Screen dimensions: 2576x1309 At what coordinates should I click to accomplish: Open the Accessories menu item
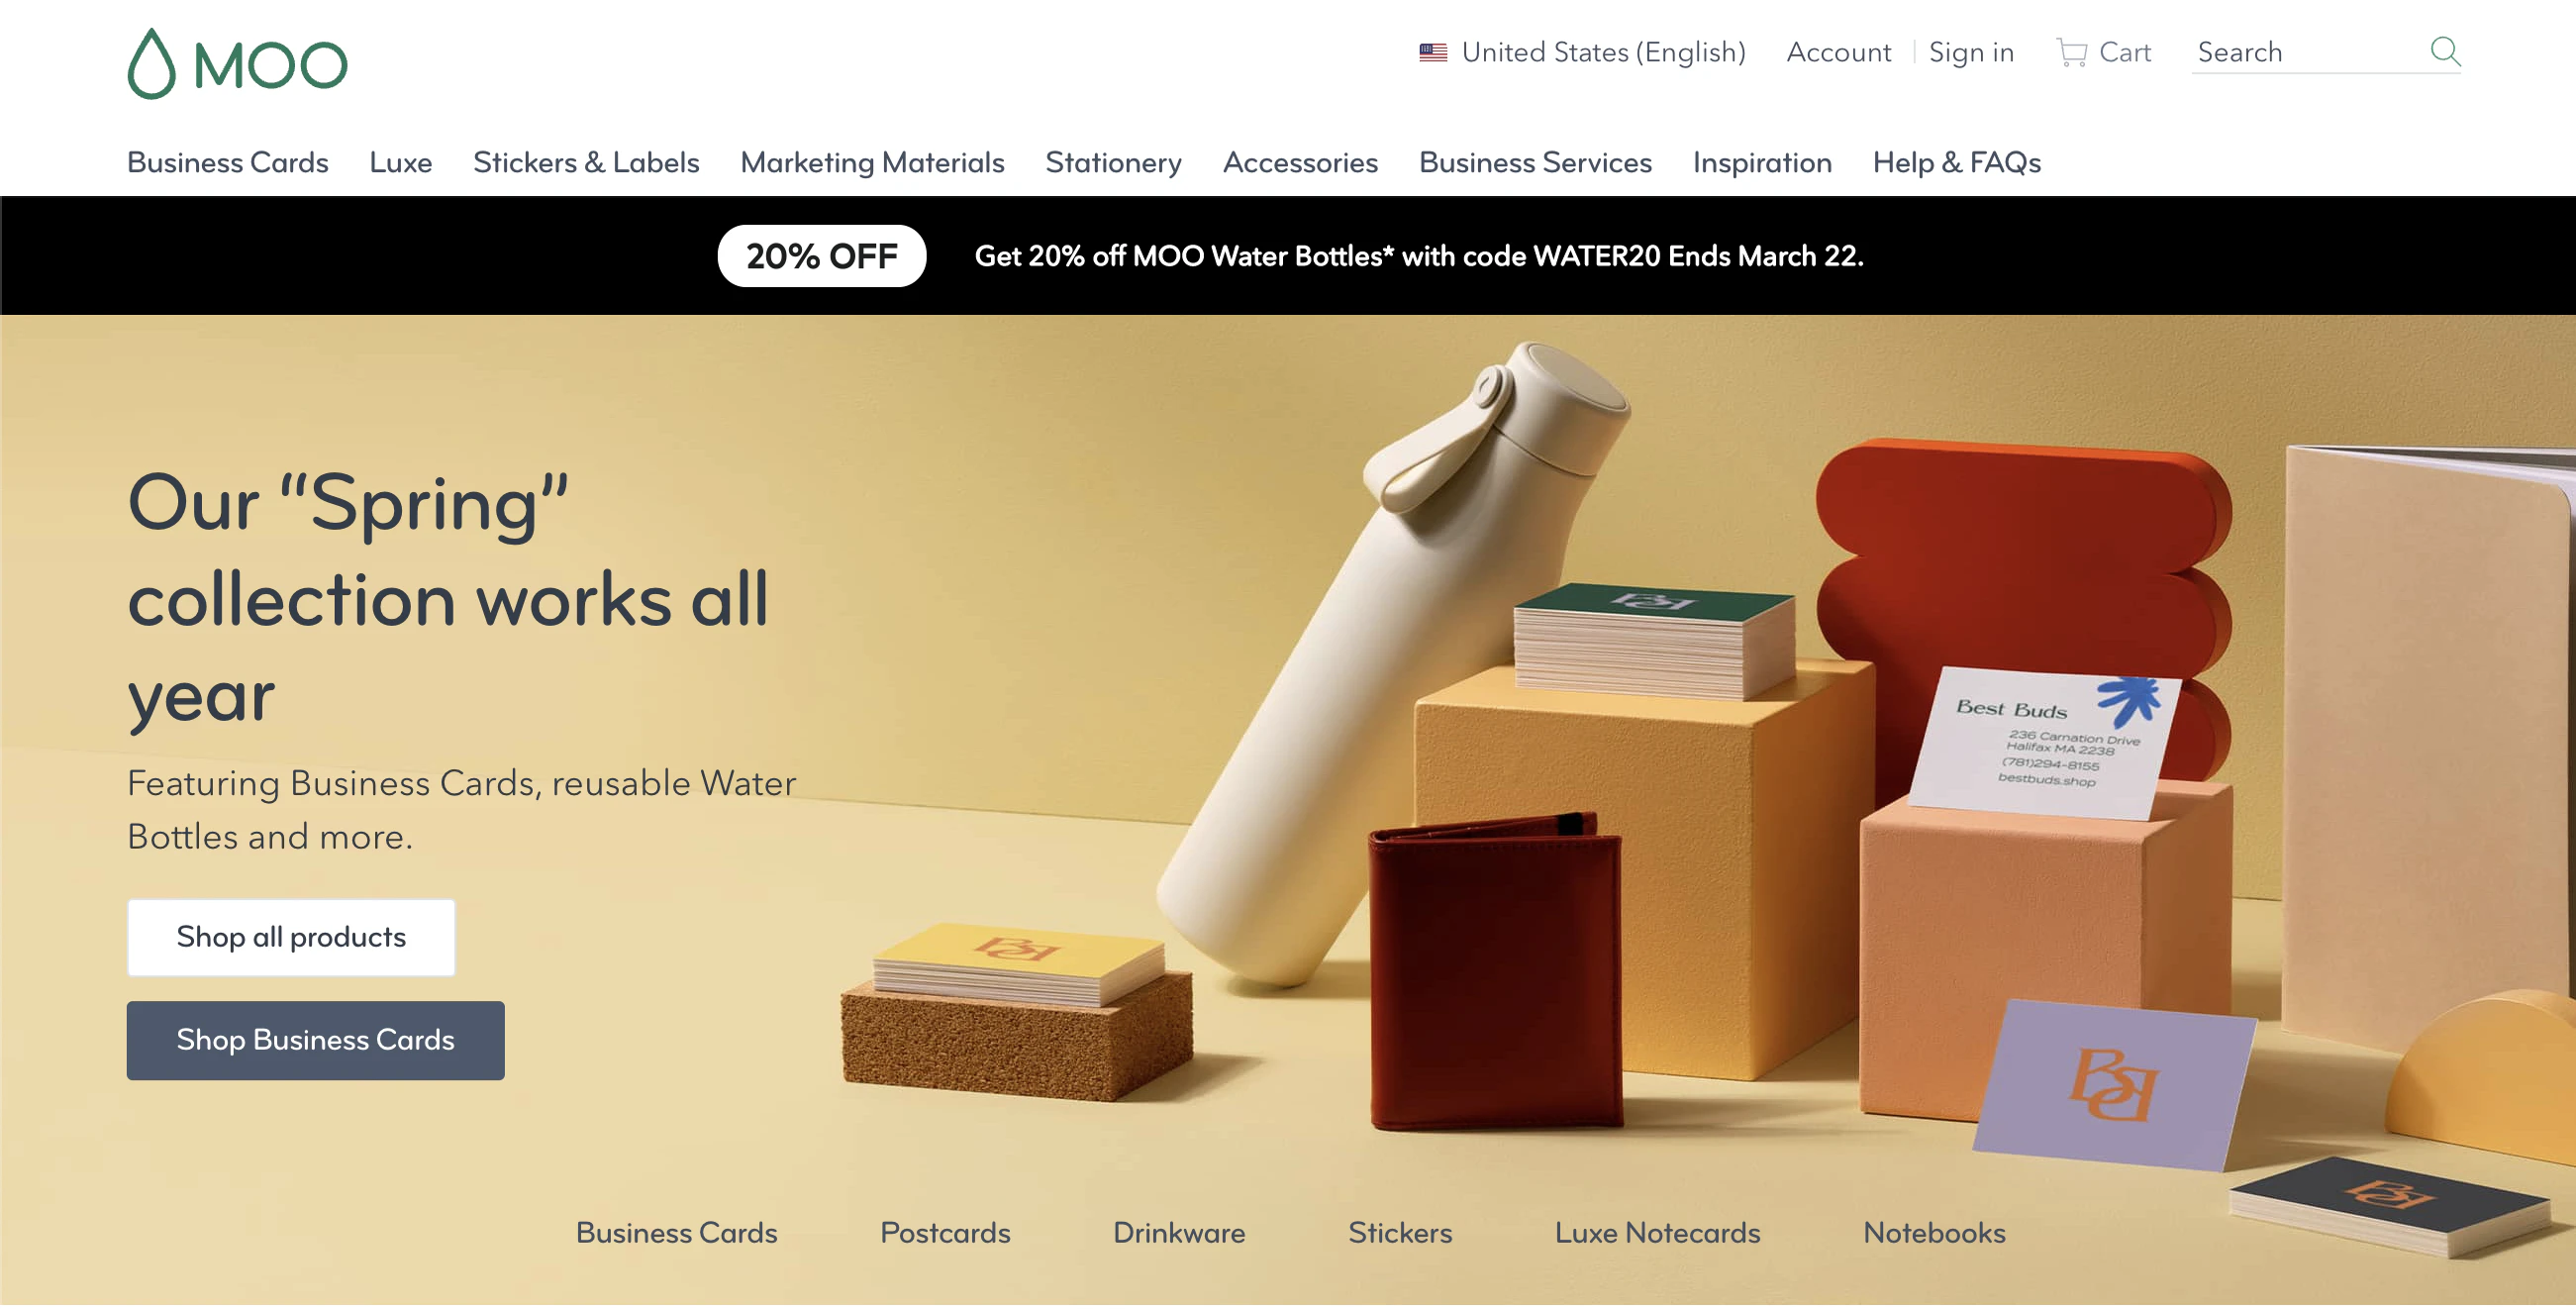pyautogui.click(x=1300, y=162)
